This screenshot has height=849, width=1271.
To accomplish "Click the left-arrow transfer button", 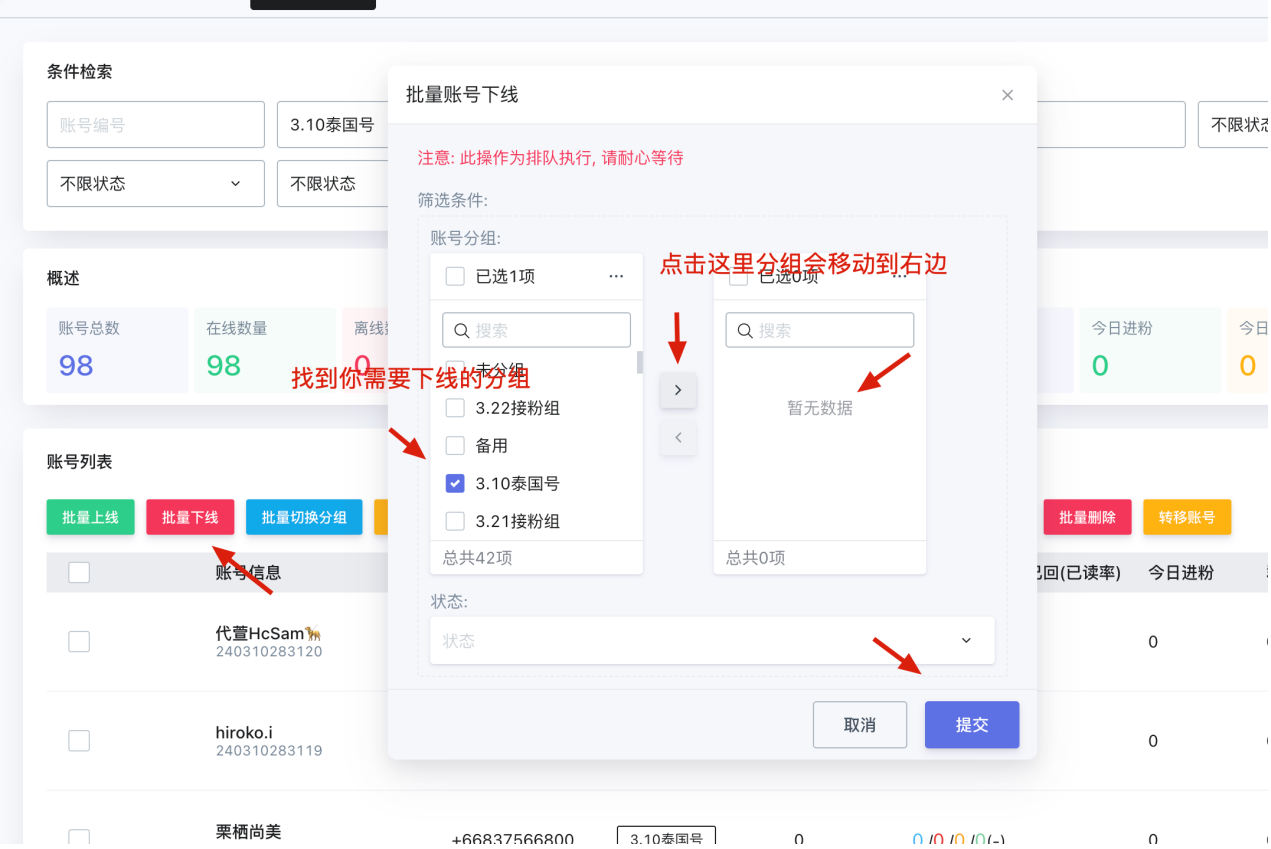I will point(678,437).
